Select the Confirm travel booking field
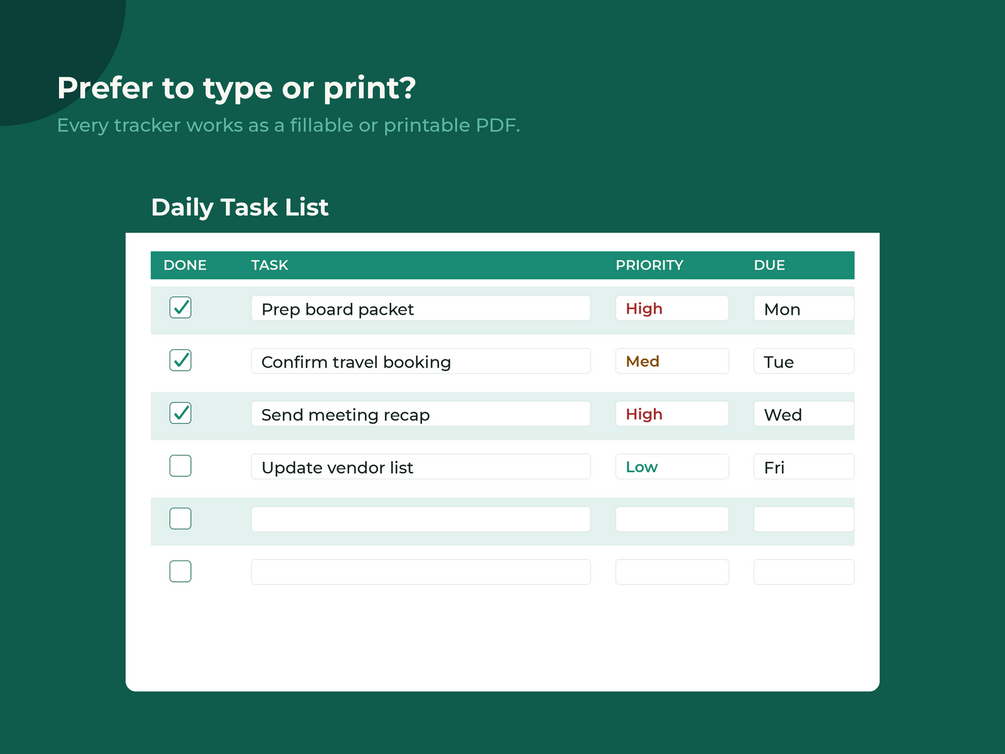Image resolution: width=1005 pixels, height=754 pixels. (x=420, y=361)
